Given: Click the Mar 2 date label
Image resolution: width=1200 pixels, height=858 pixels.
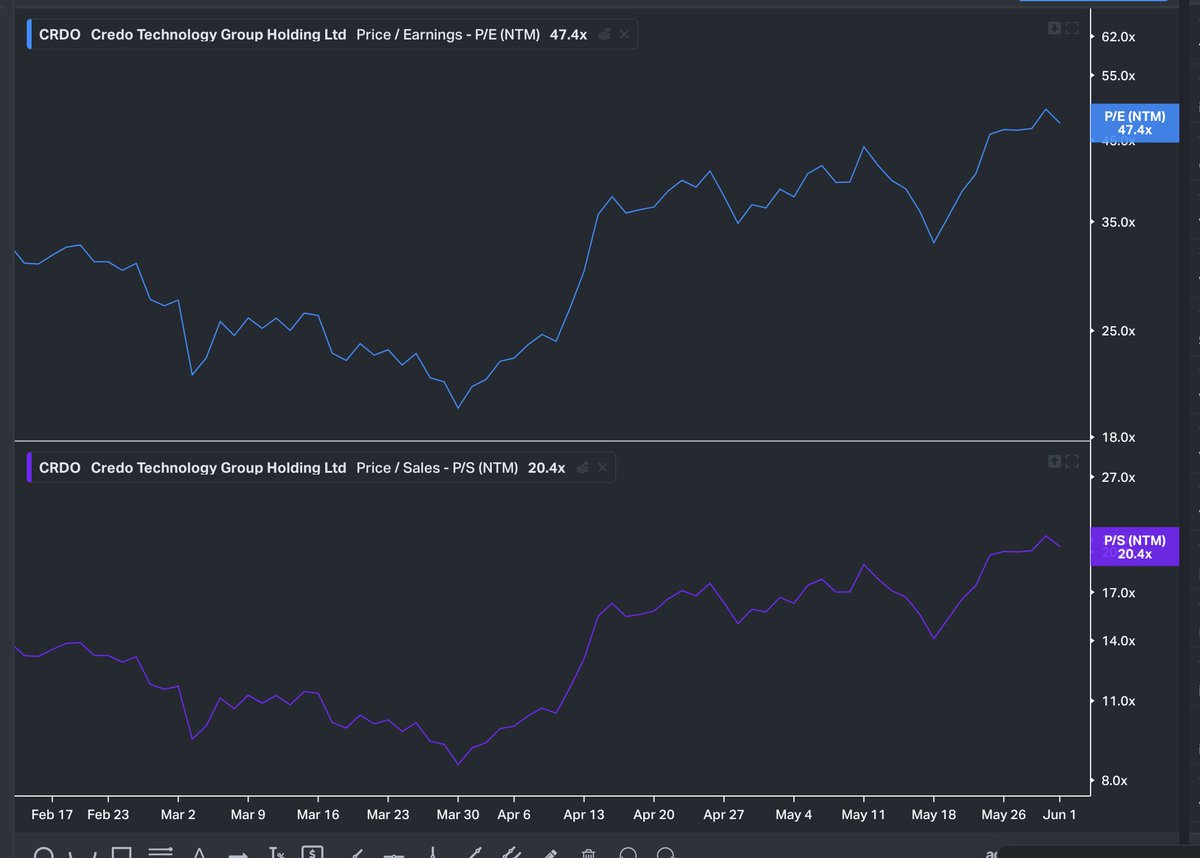Looking at the screenshot, I should click(x=178, y=815).
